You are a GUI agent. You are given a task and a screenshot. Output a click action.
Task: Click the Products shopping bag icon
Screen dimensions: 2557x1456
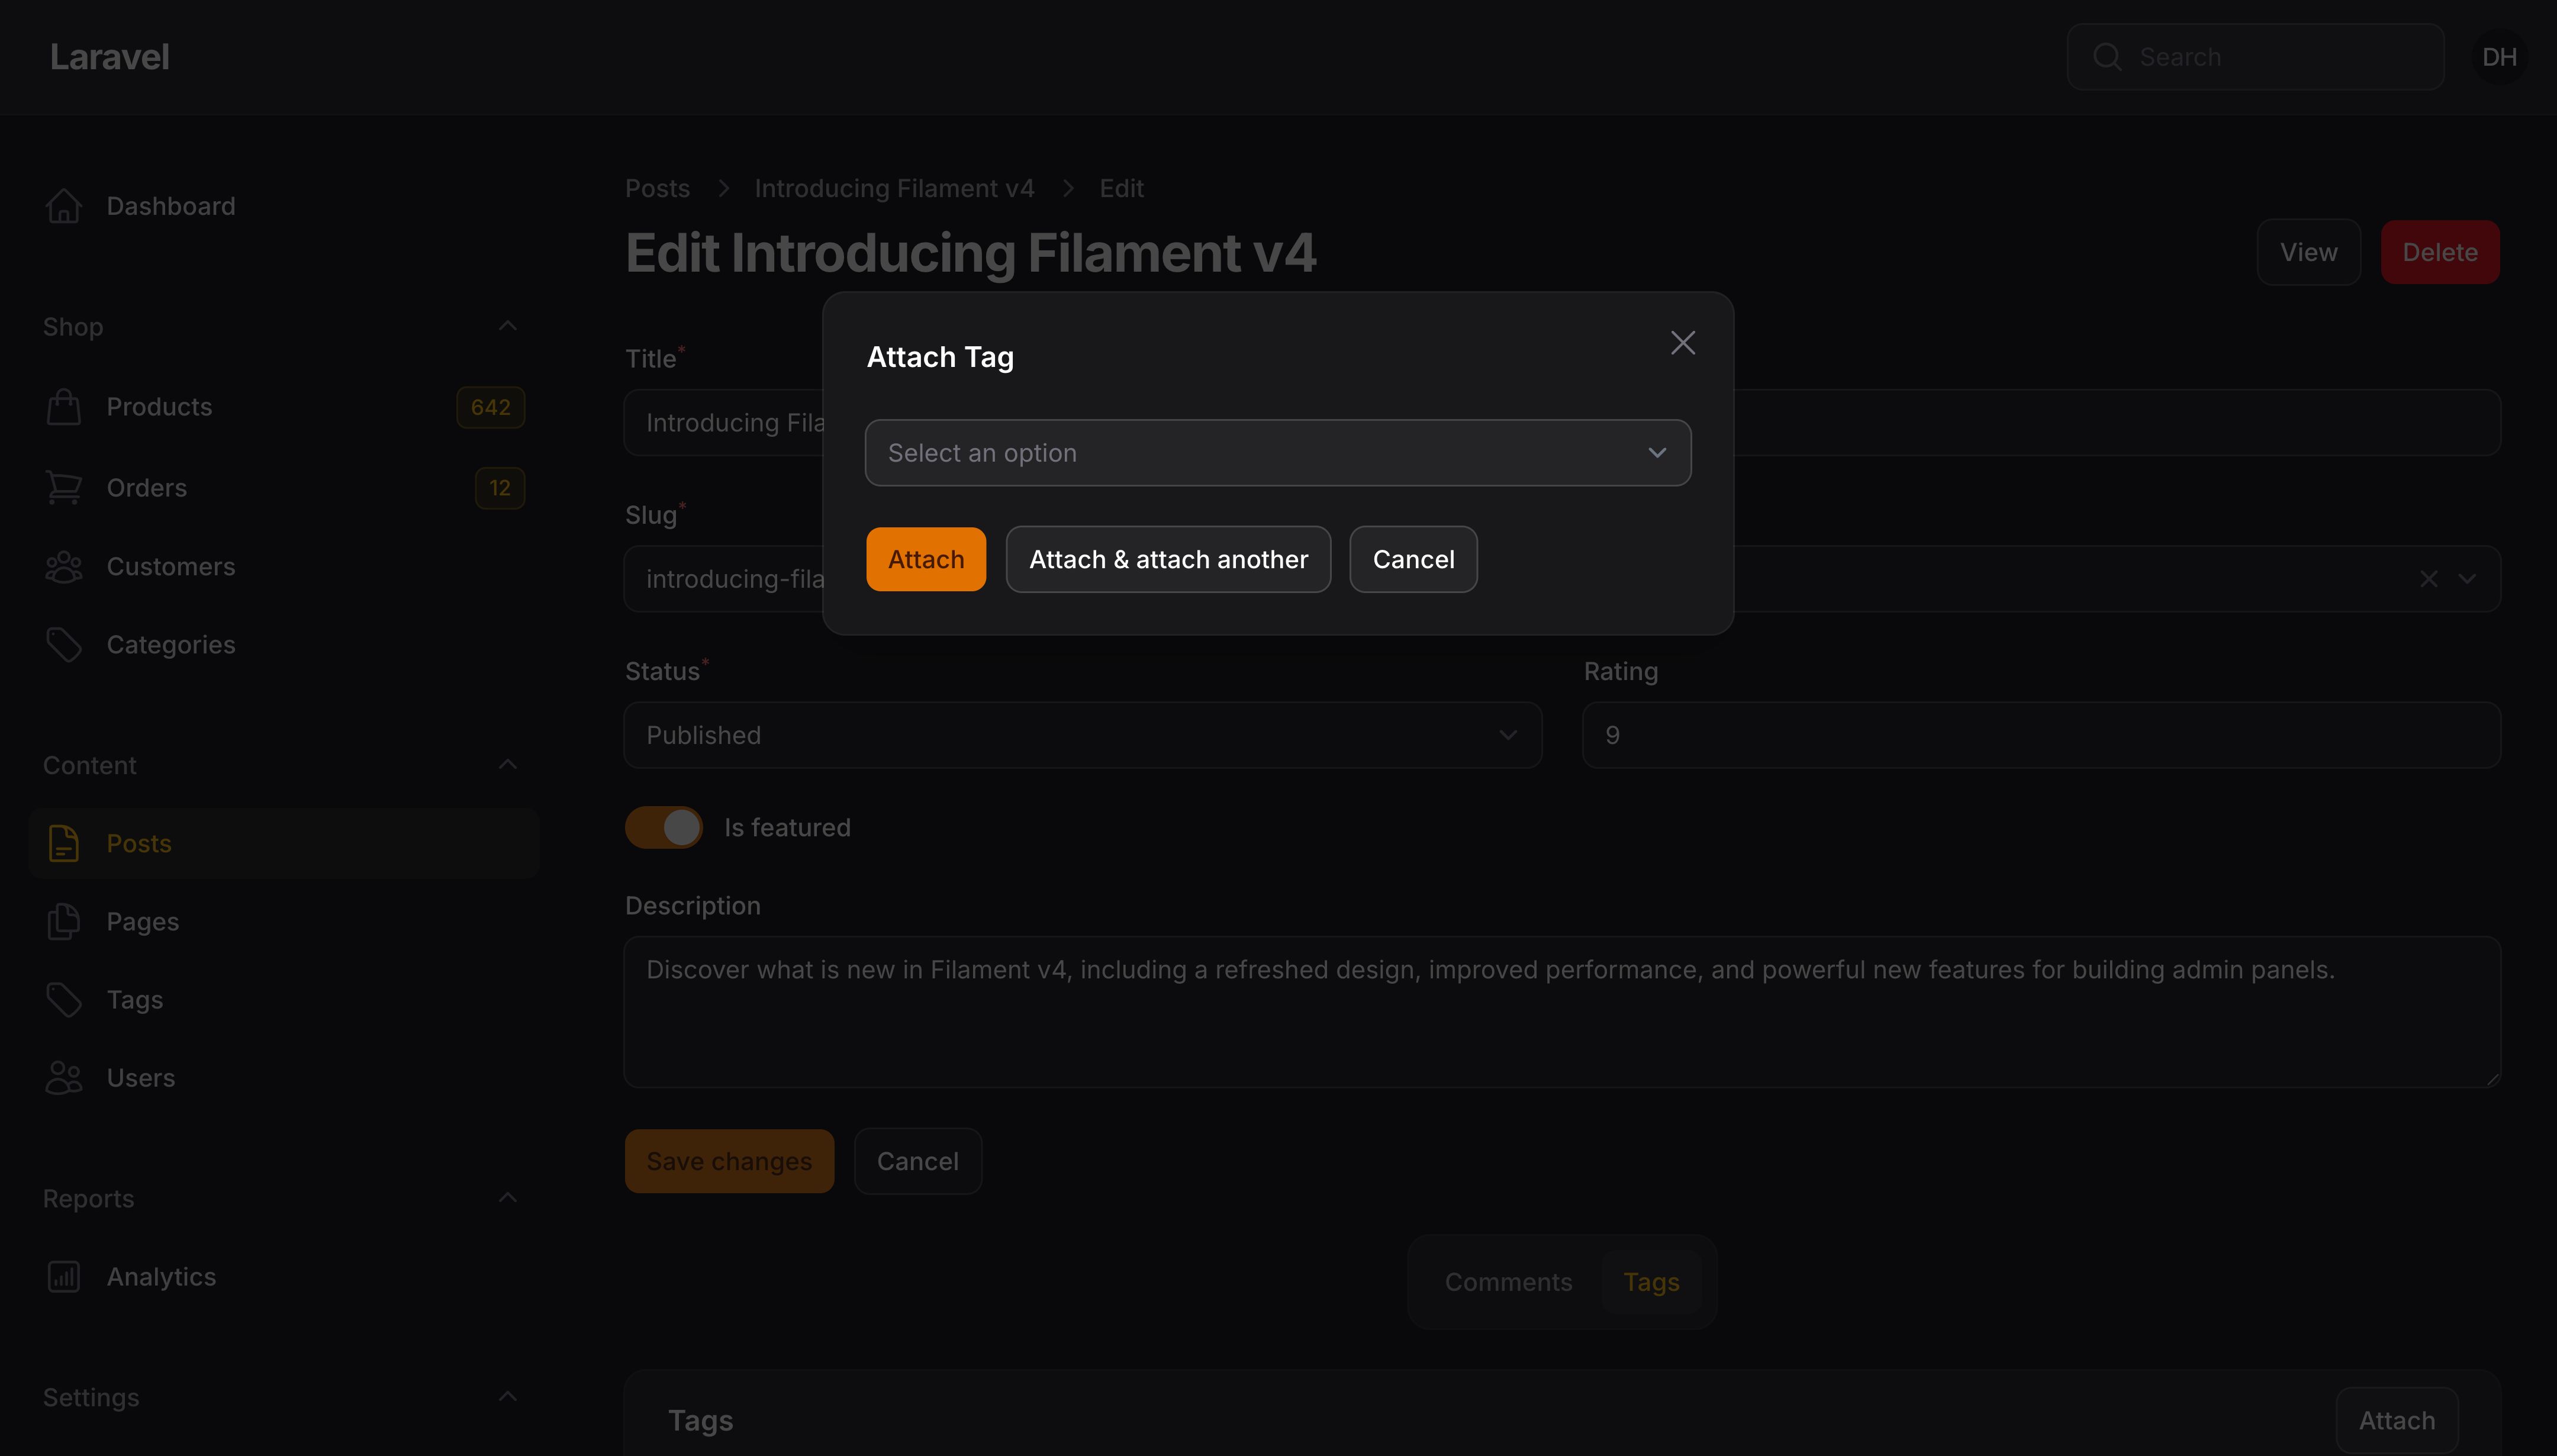point(64,407)
